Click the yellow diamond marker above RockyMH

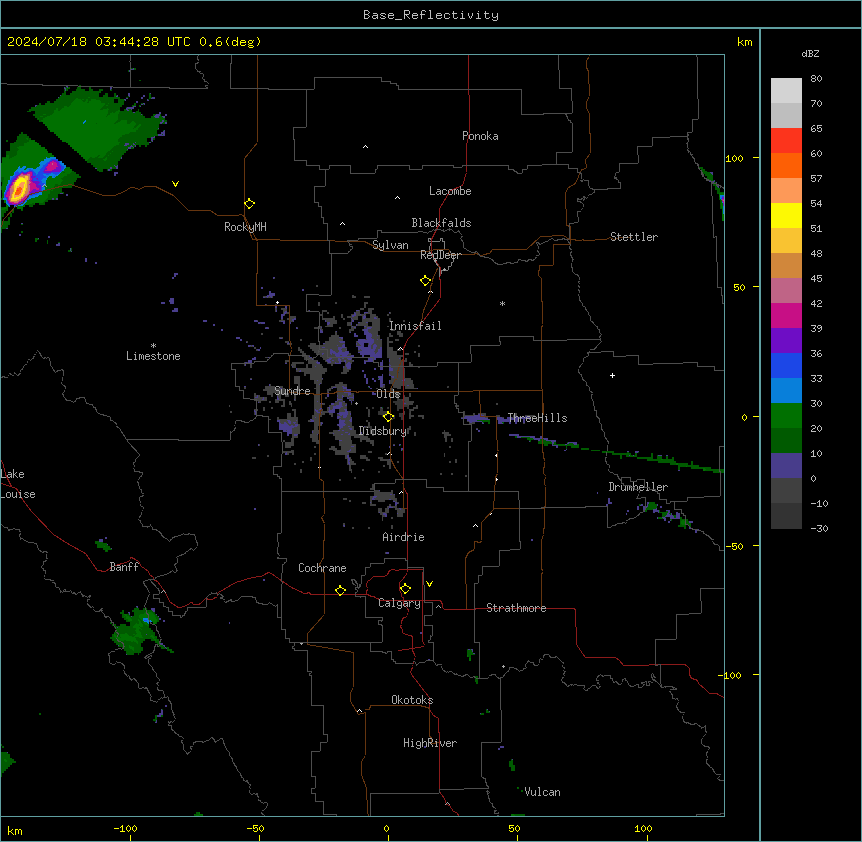(249, 204)
